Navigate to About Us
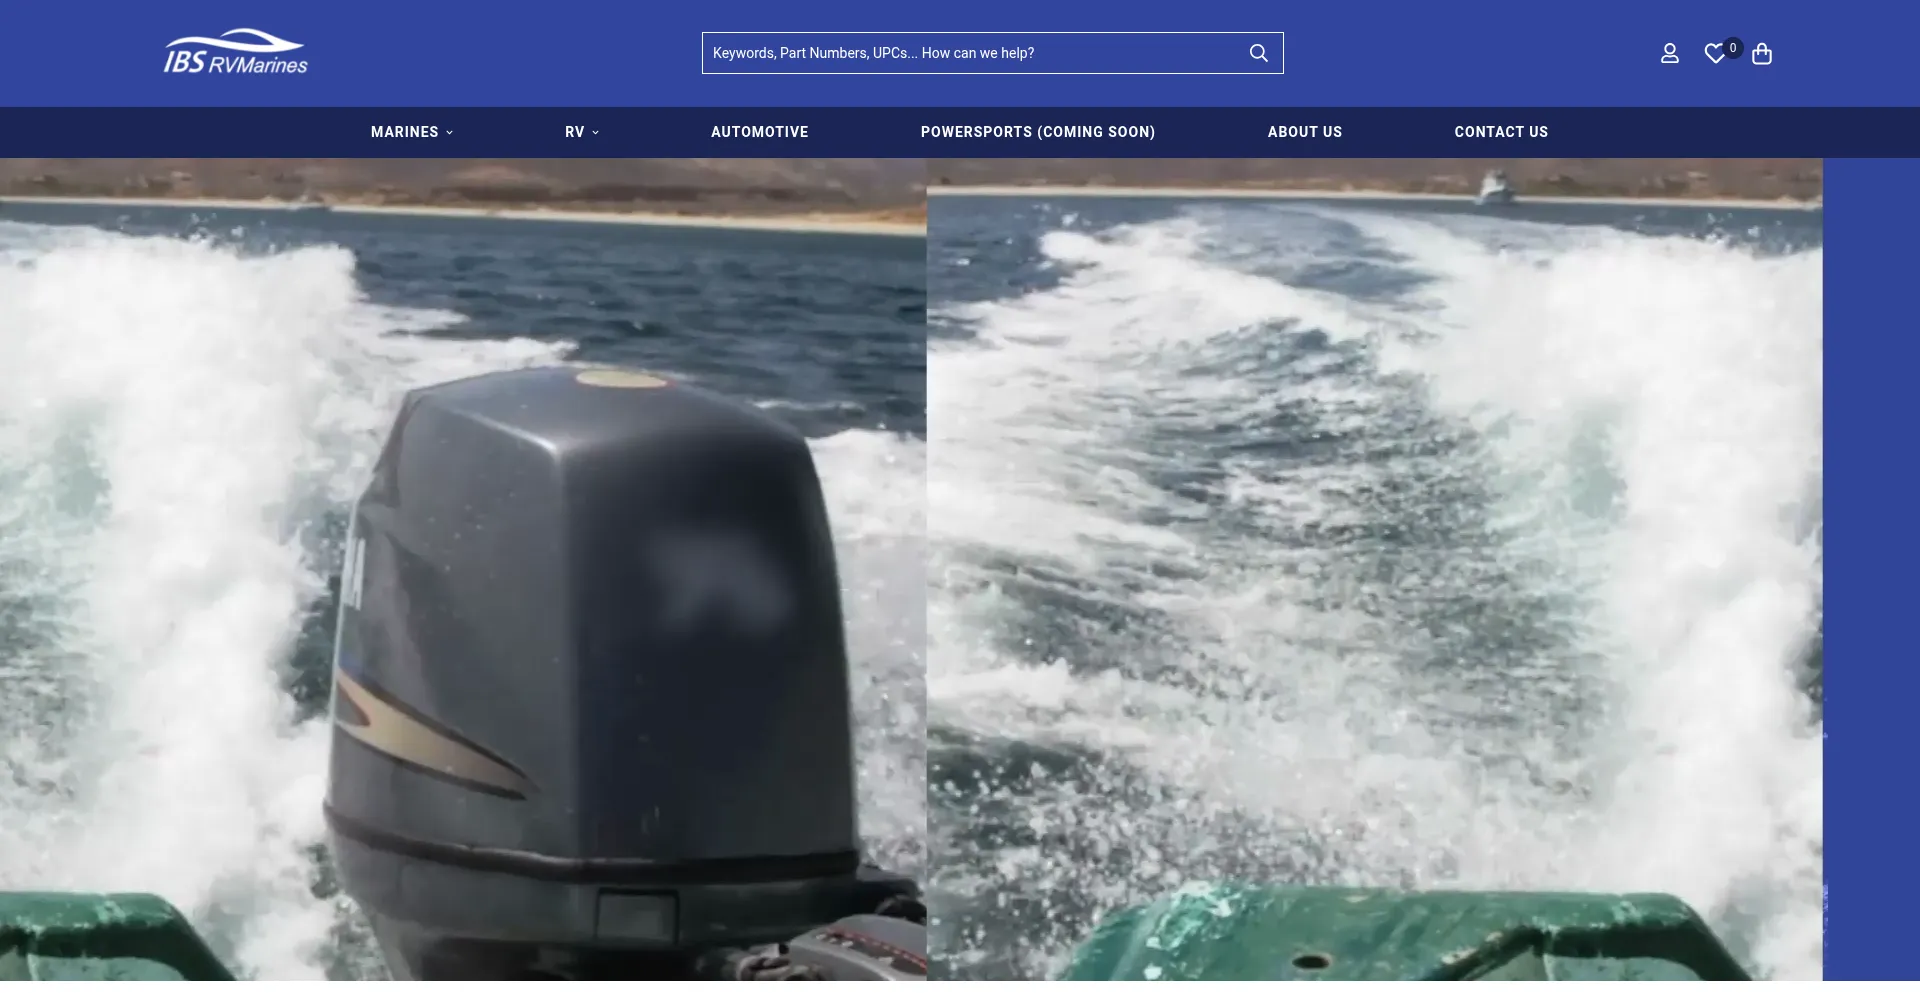Image resolution: width=1920 pixels, height=993 pixels. pyautogui.click(x=1305, y=132)
